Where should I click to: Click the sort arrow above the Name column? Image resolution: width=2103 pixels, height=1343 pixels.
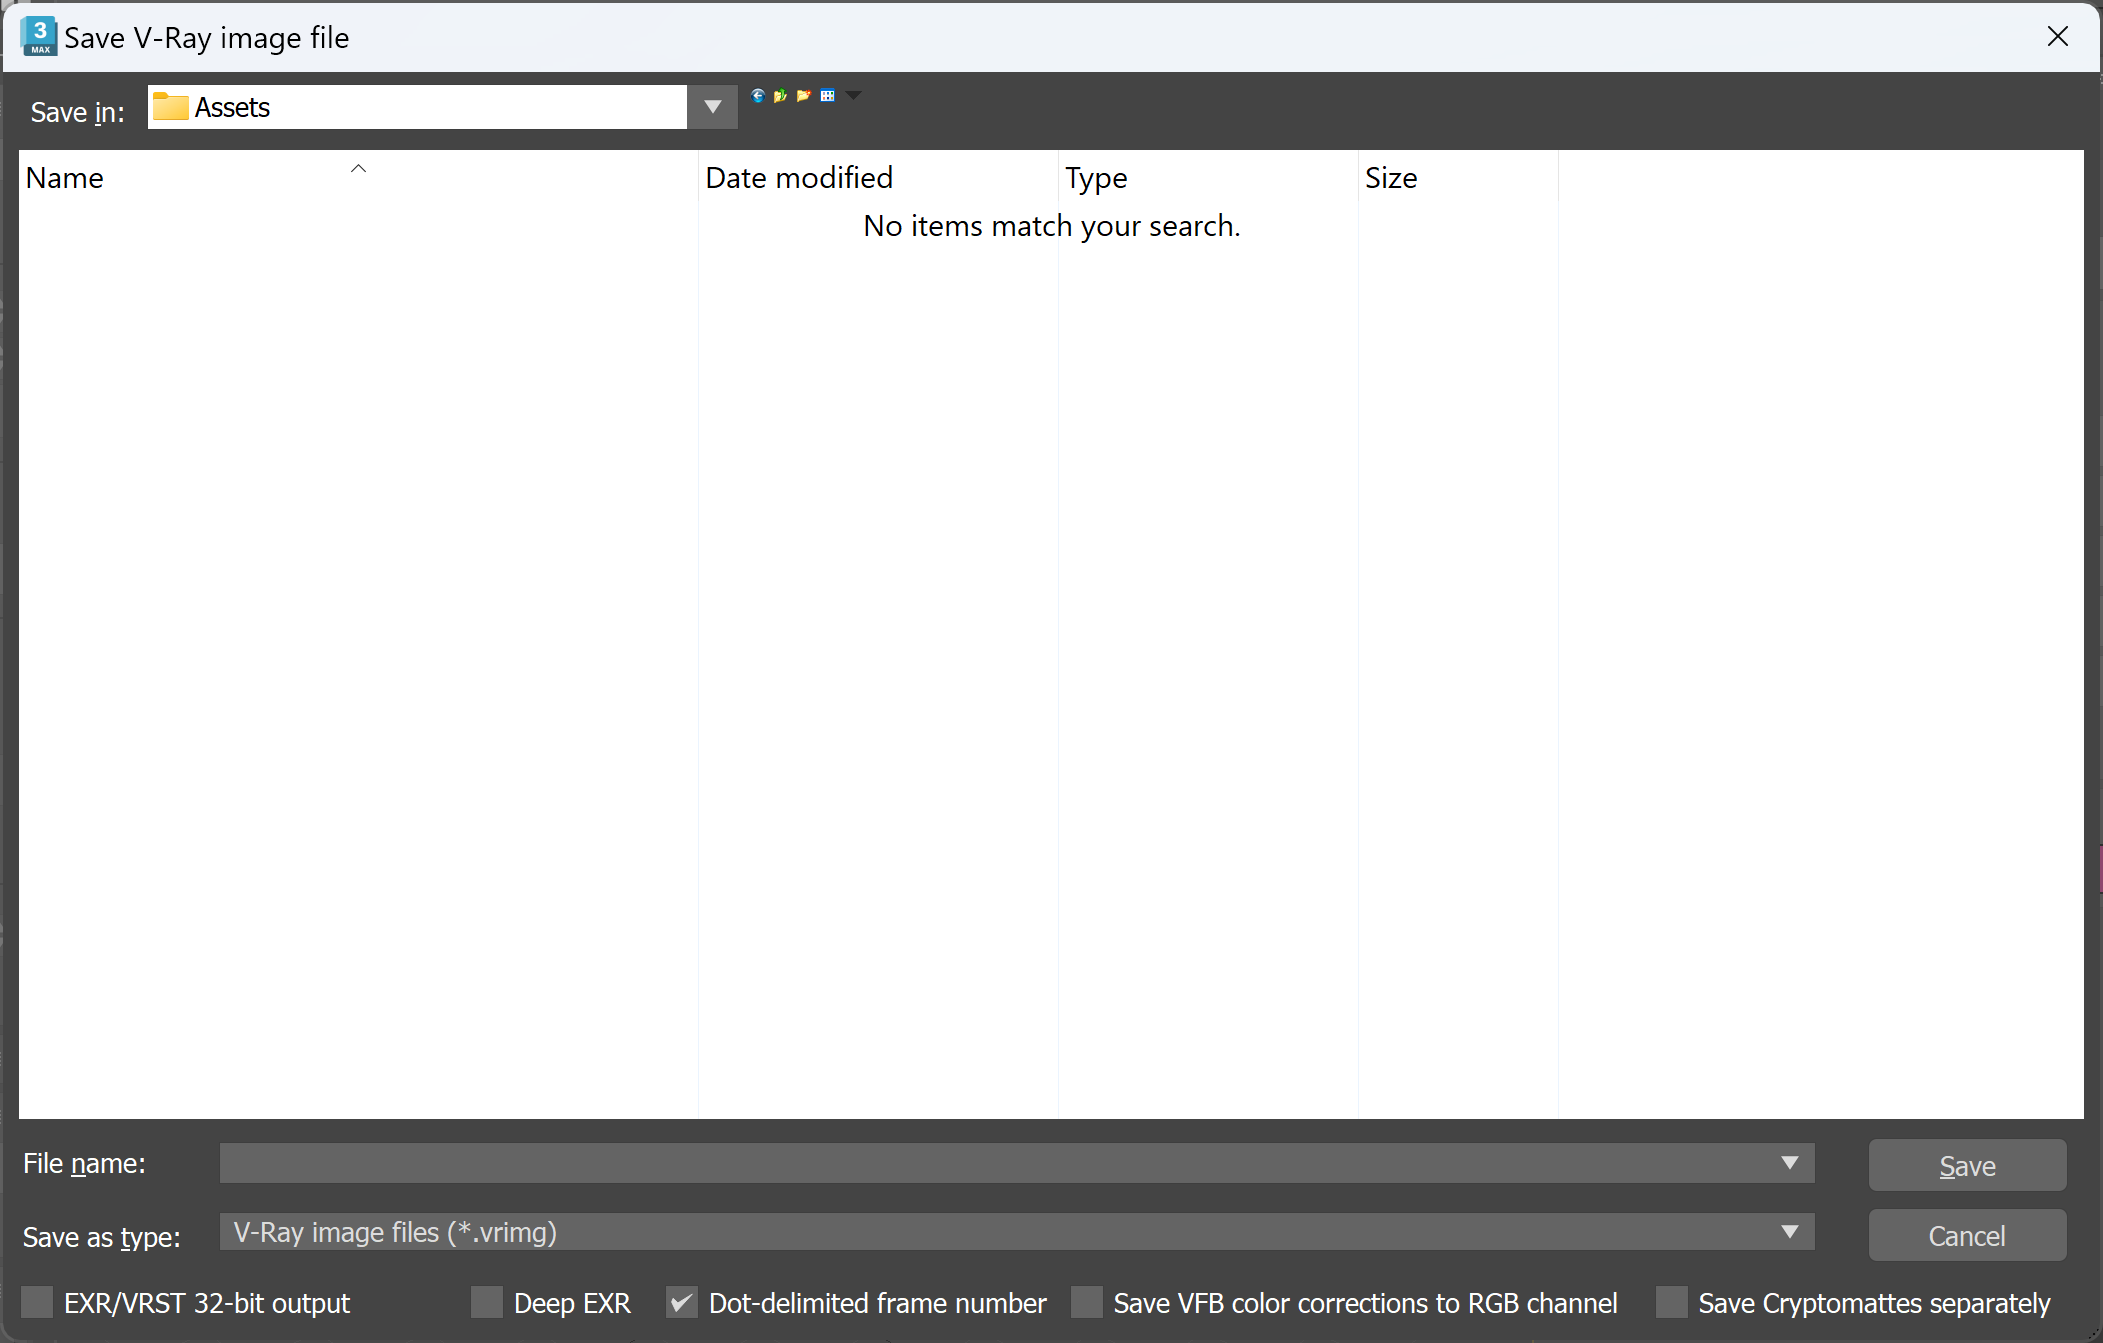click(358, 170)
